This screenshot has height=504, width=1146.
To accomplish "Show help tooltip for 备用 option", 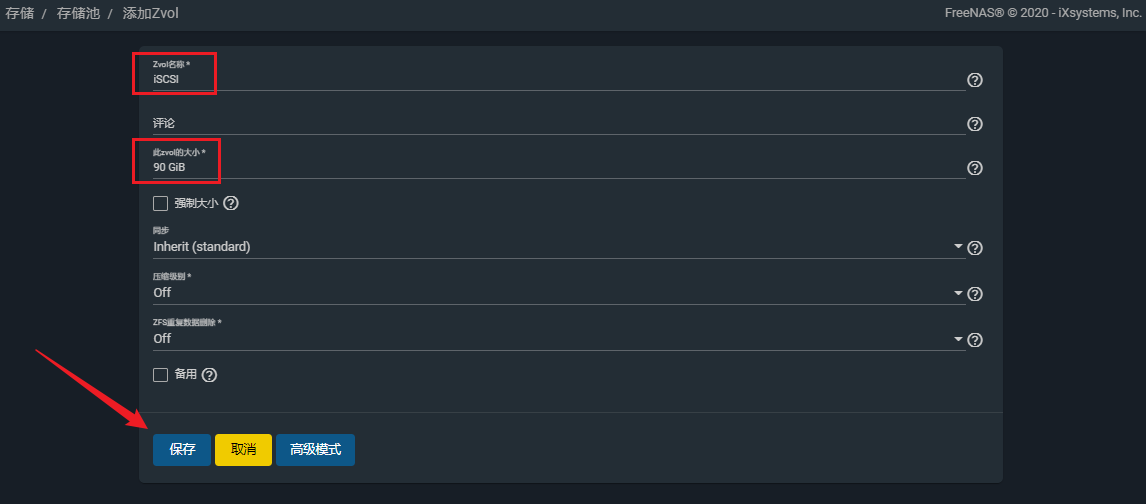I will click(210, 375).
